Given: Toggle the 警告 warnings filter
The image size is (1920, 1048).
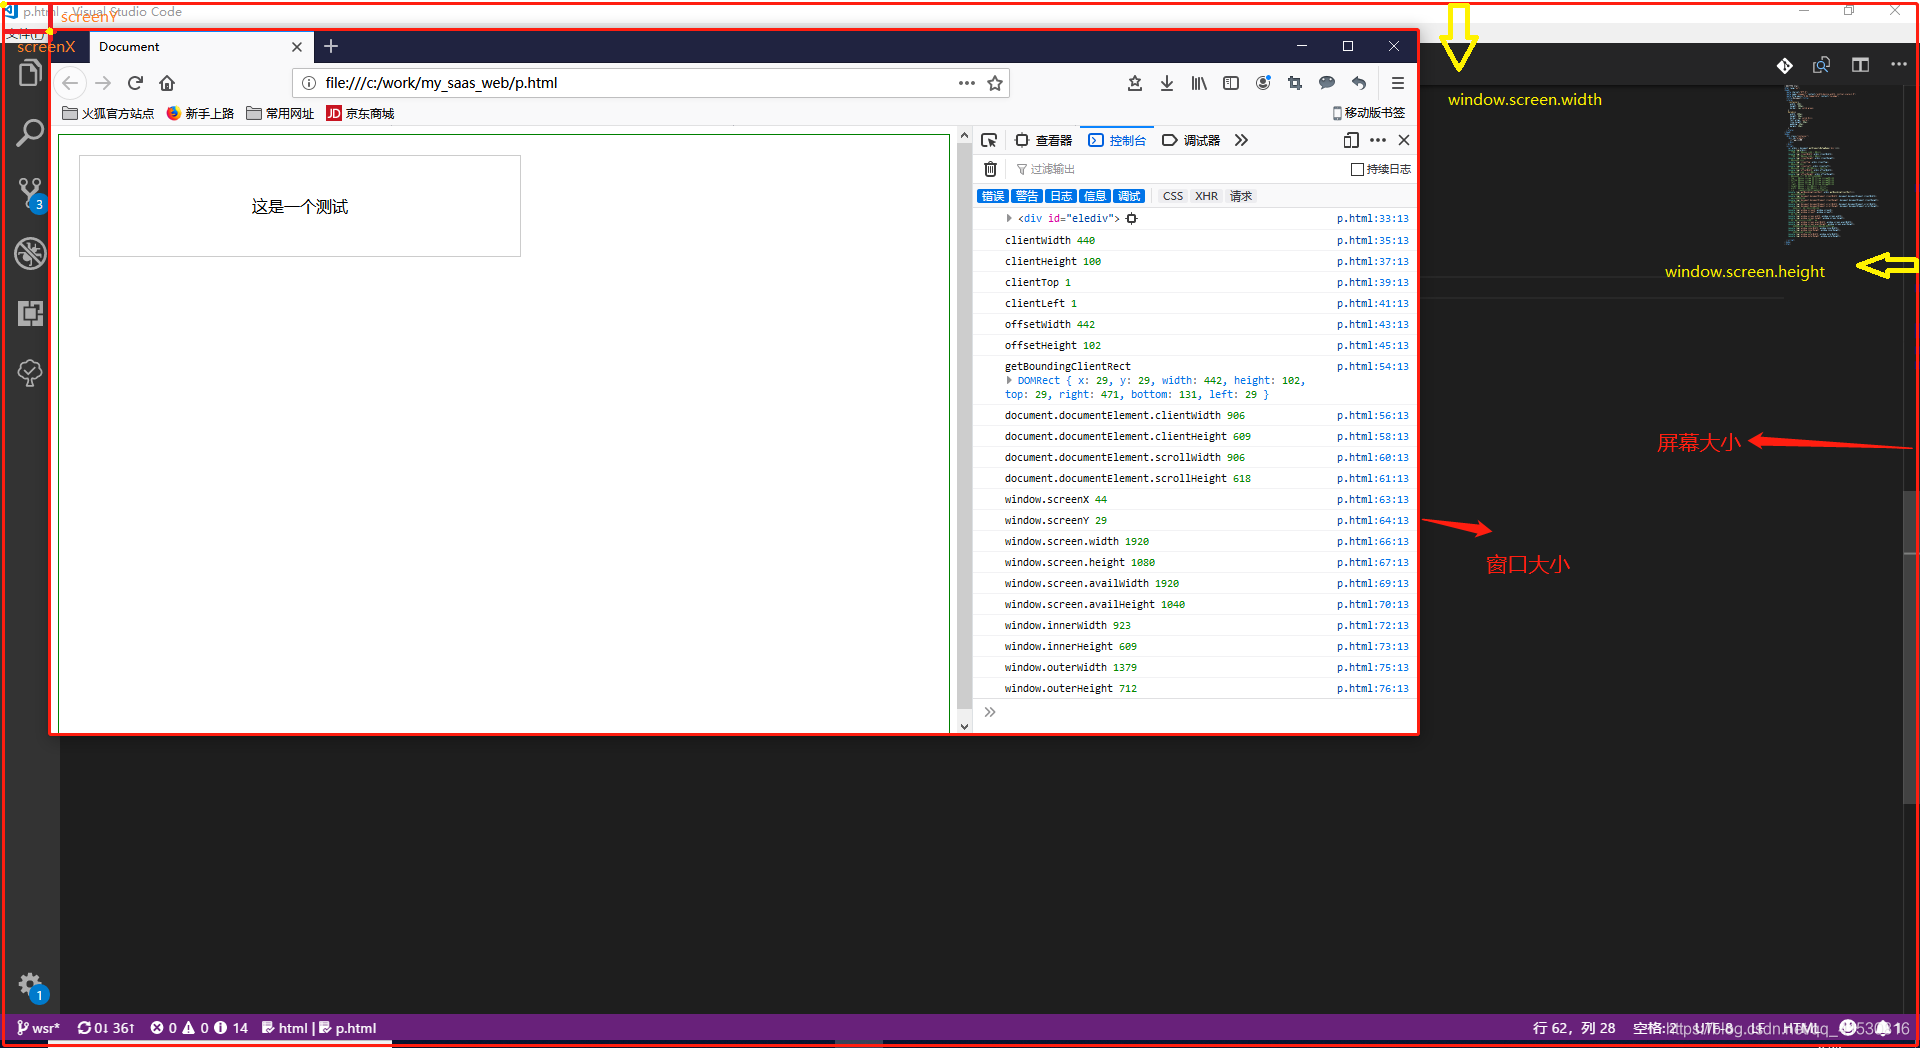Looking at the screenshot, I should pyautogui.click(x=1026, y=196).
